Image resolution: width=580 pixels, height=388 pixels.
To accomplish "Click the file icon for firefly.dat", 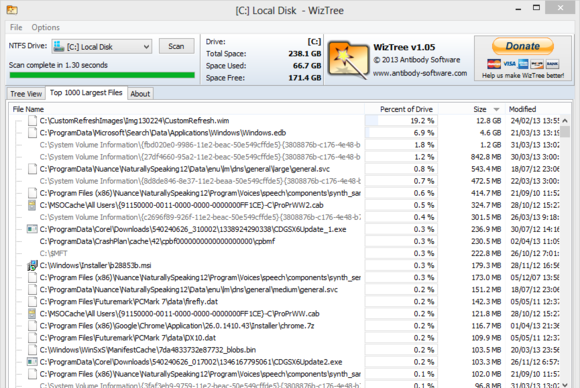I will point(33,301).
